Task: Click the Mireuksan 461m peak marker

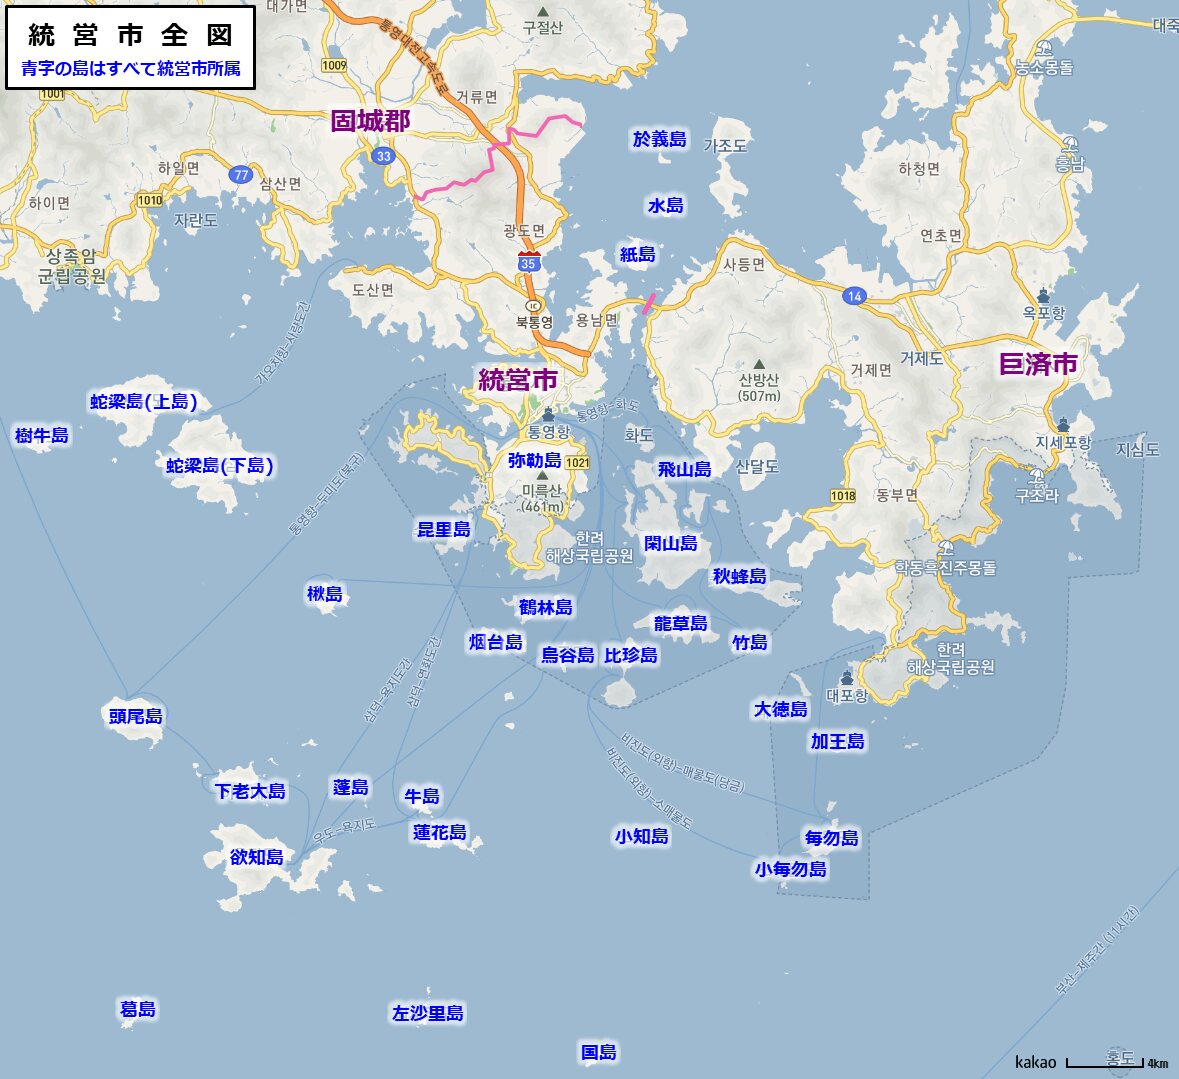Action: point(541,476)
